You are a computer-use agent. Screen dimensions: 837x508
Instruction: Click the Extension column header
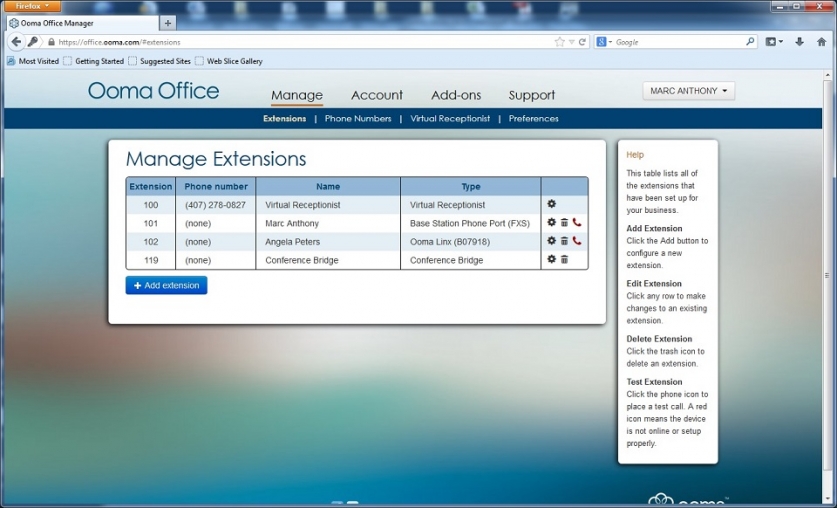coord(151,186)
